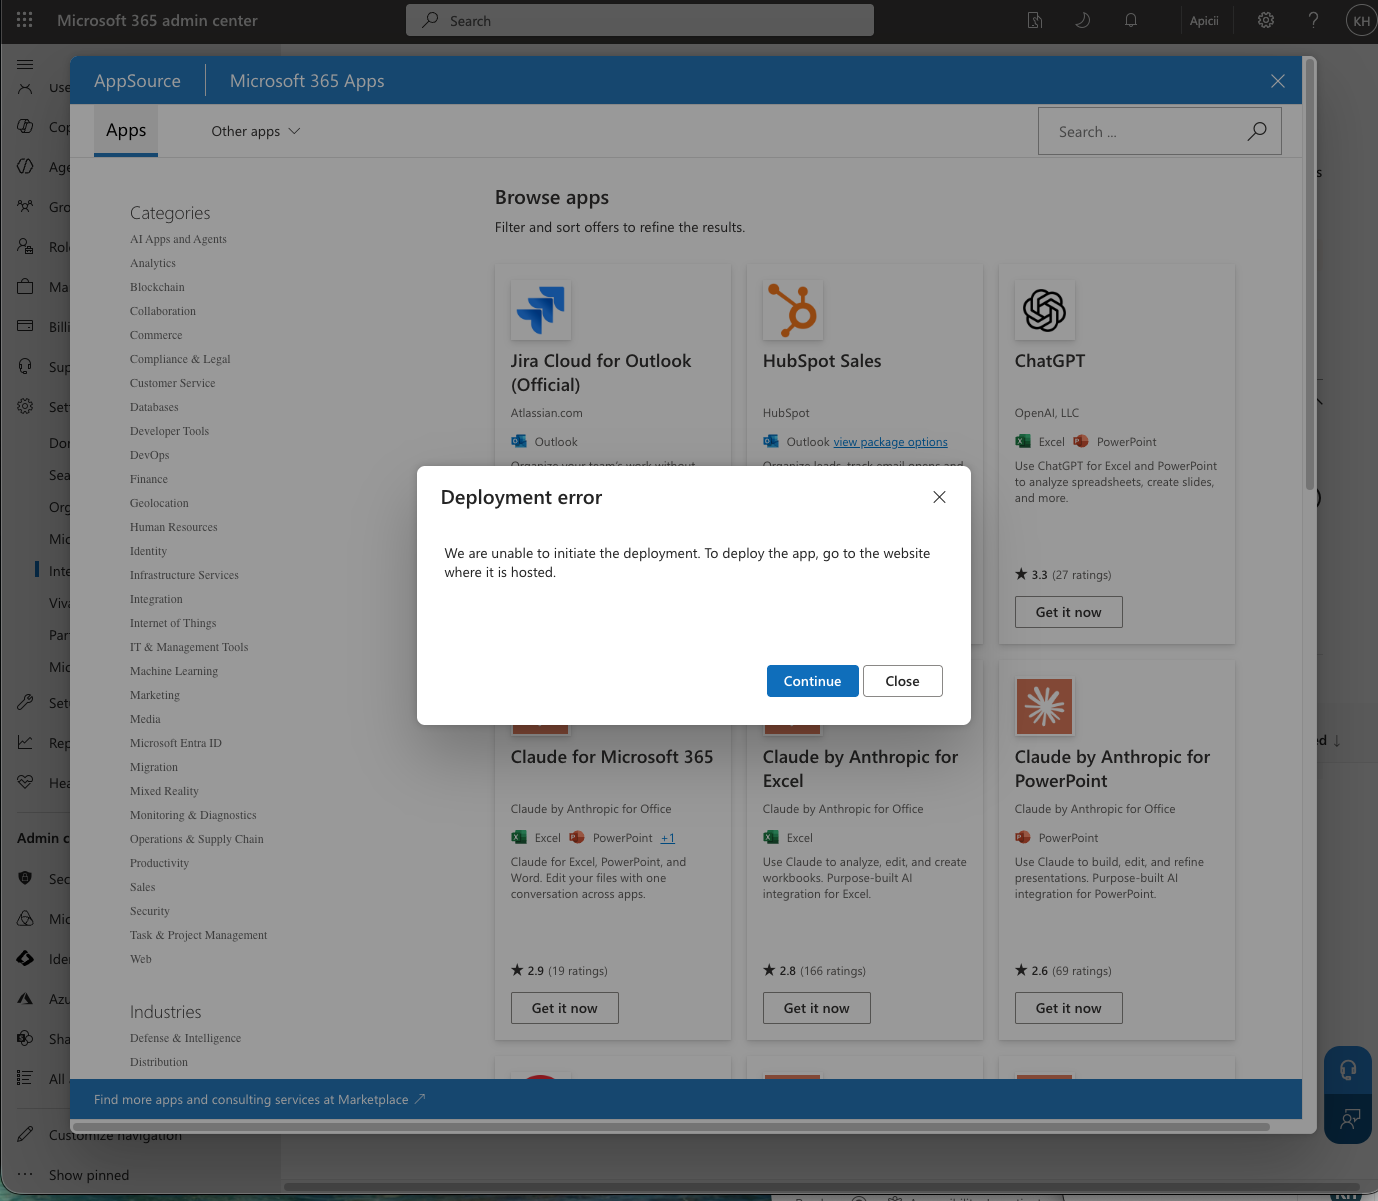Select the Machine Learning category
Viewport: 1378px width, 1201px height.
(174, 671)
